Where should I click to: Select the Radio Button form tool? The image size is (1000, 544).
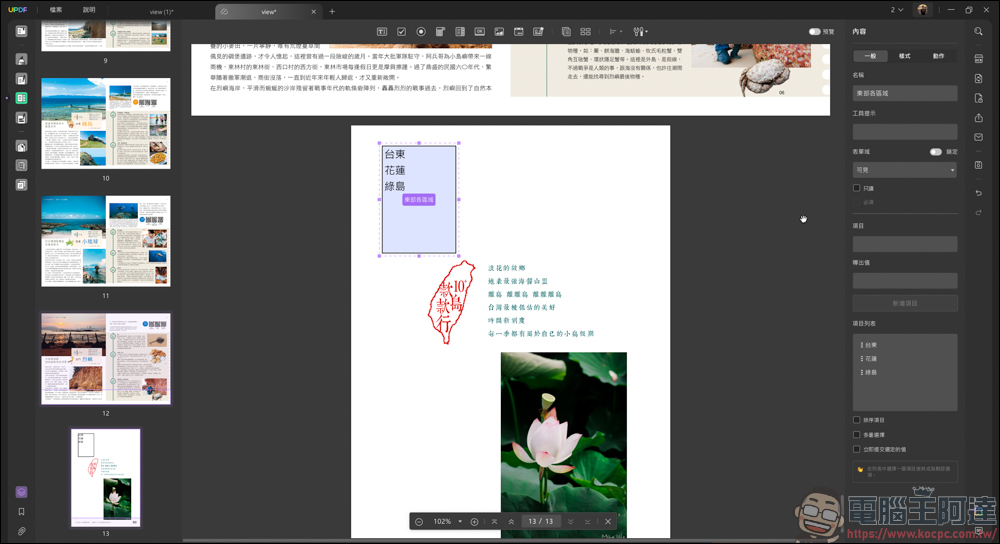pos(421,31)
